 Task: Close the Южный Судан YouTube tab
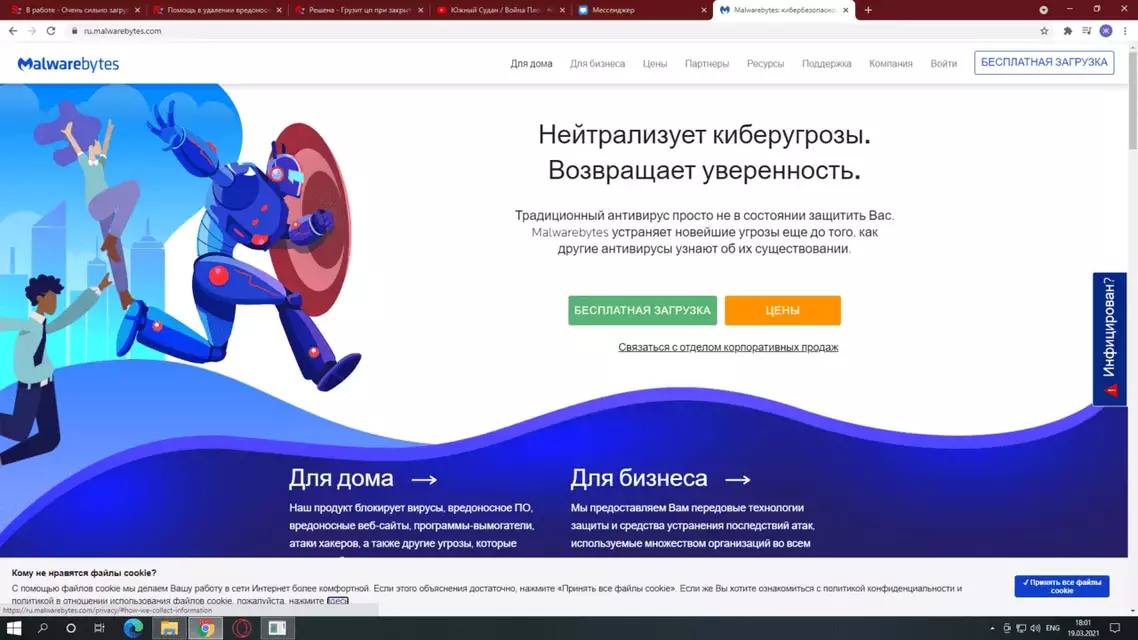coord(562,10)
